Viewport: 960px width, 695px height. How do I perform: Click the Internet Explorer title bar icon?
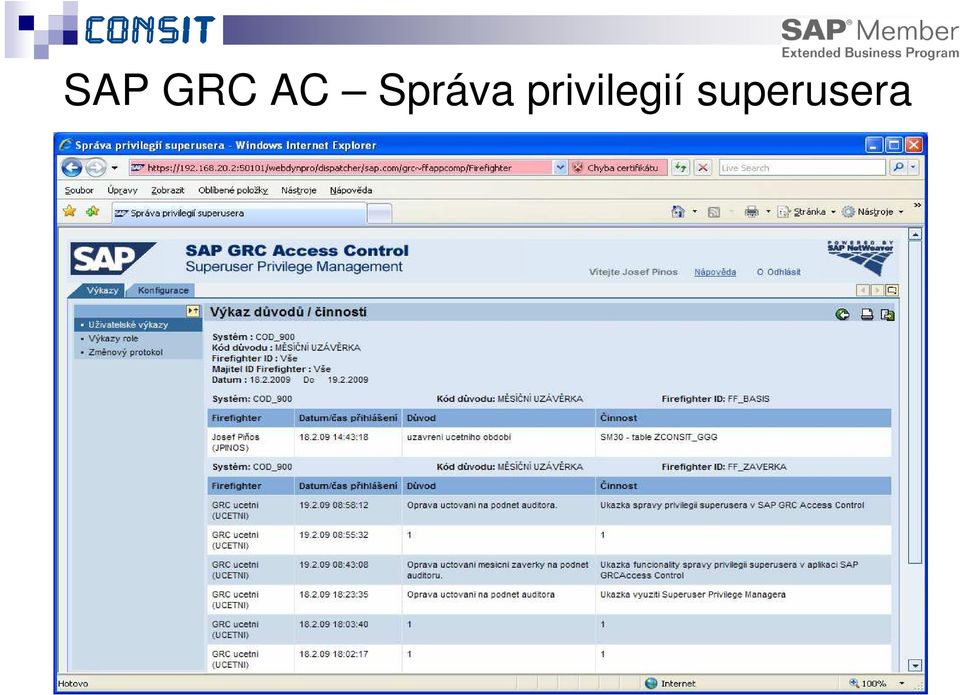point(66,145)
